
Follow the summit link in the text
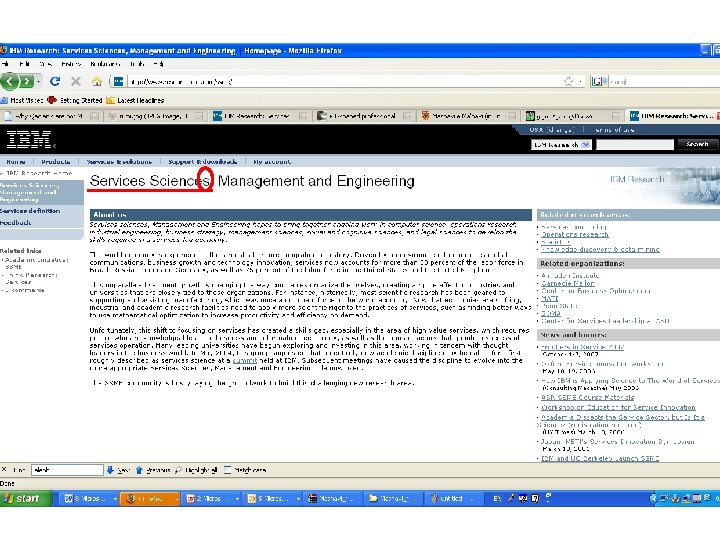(x=244, y=361)
